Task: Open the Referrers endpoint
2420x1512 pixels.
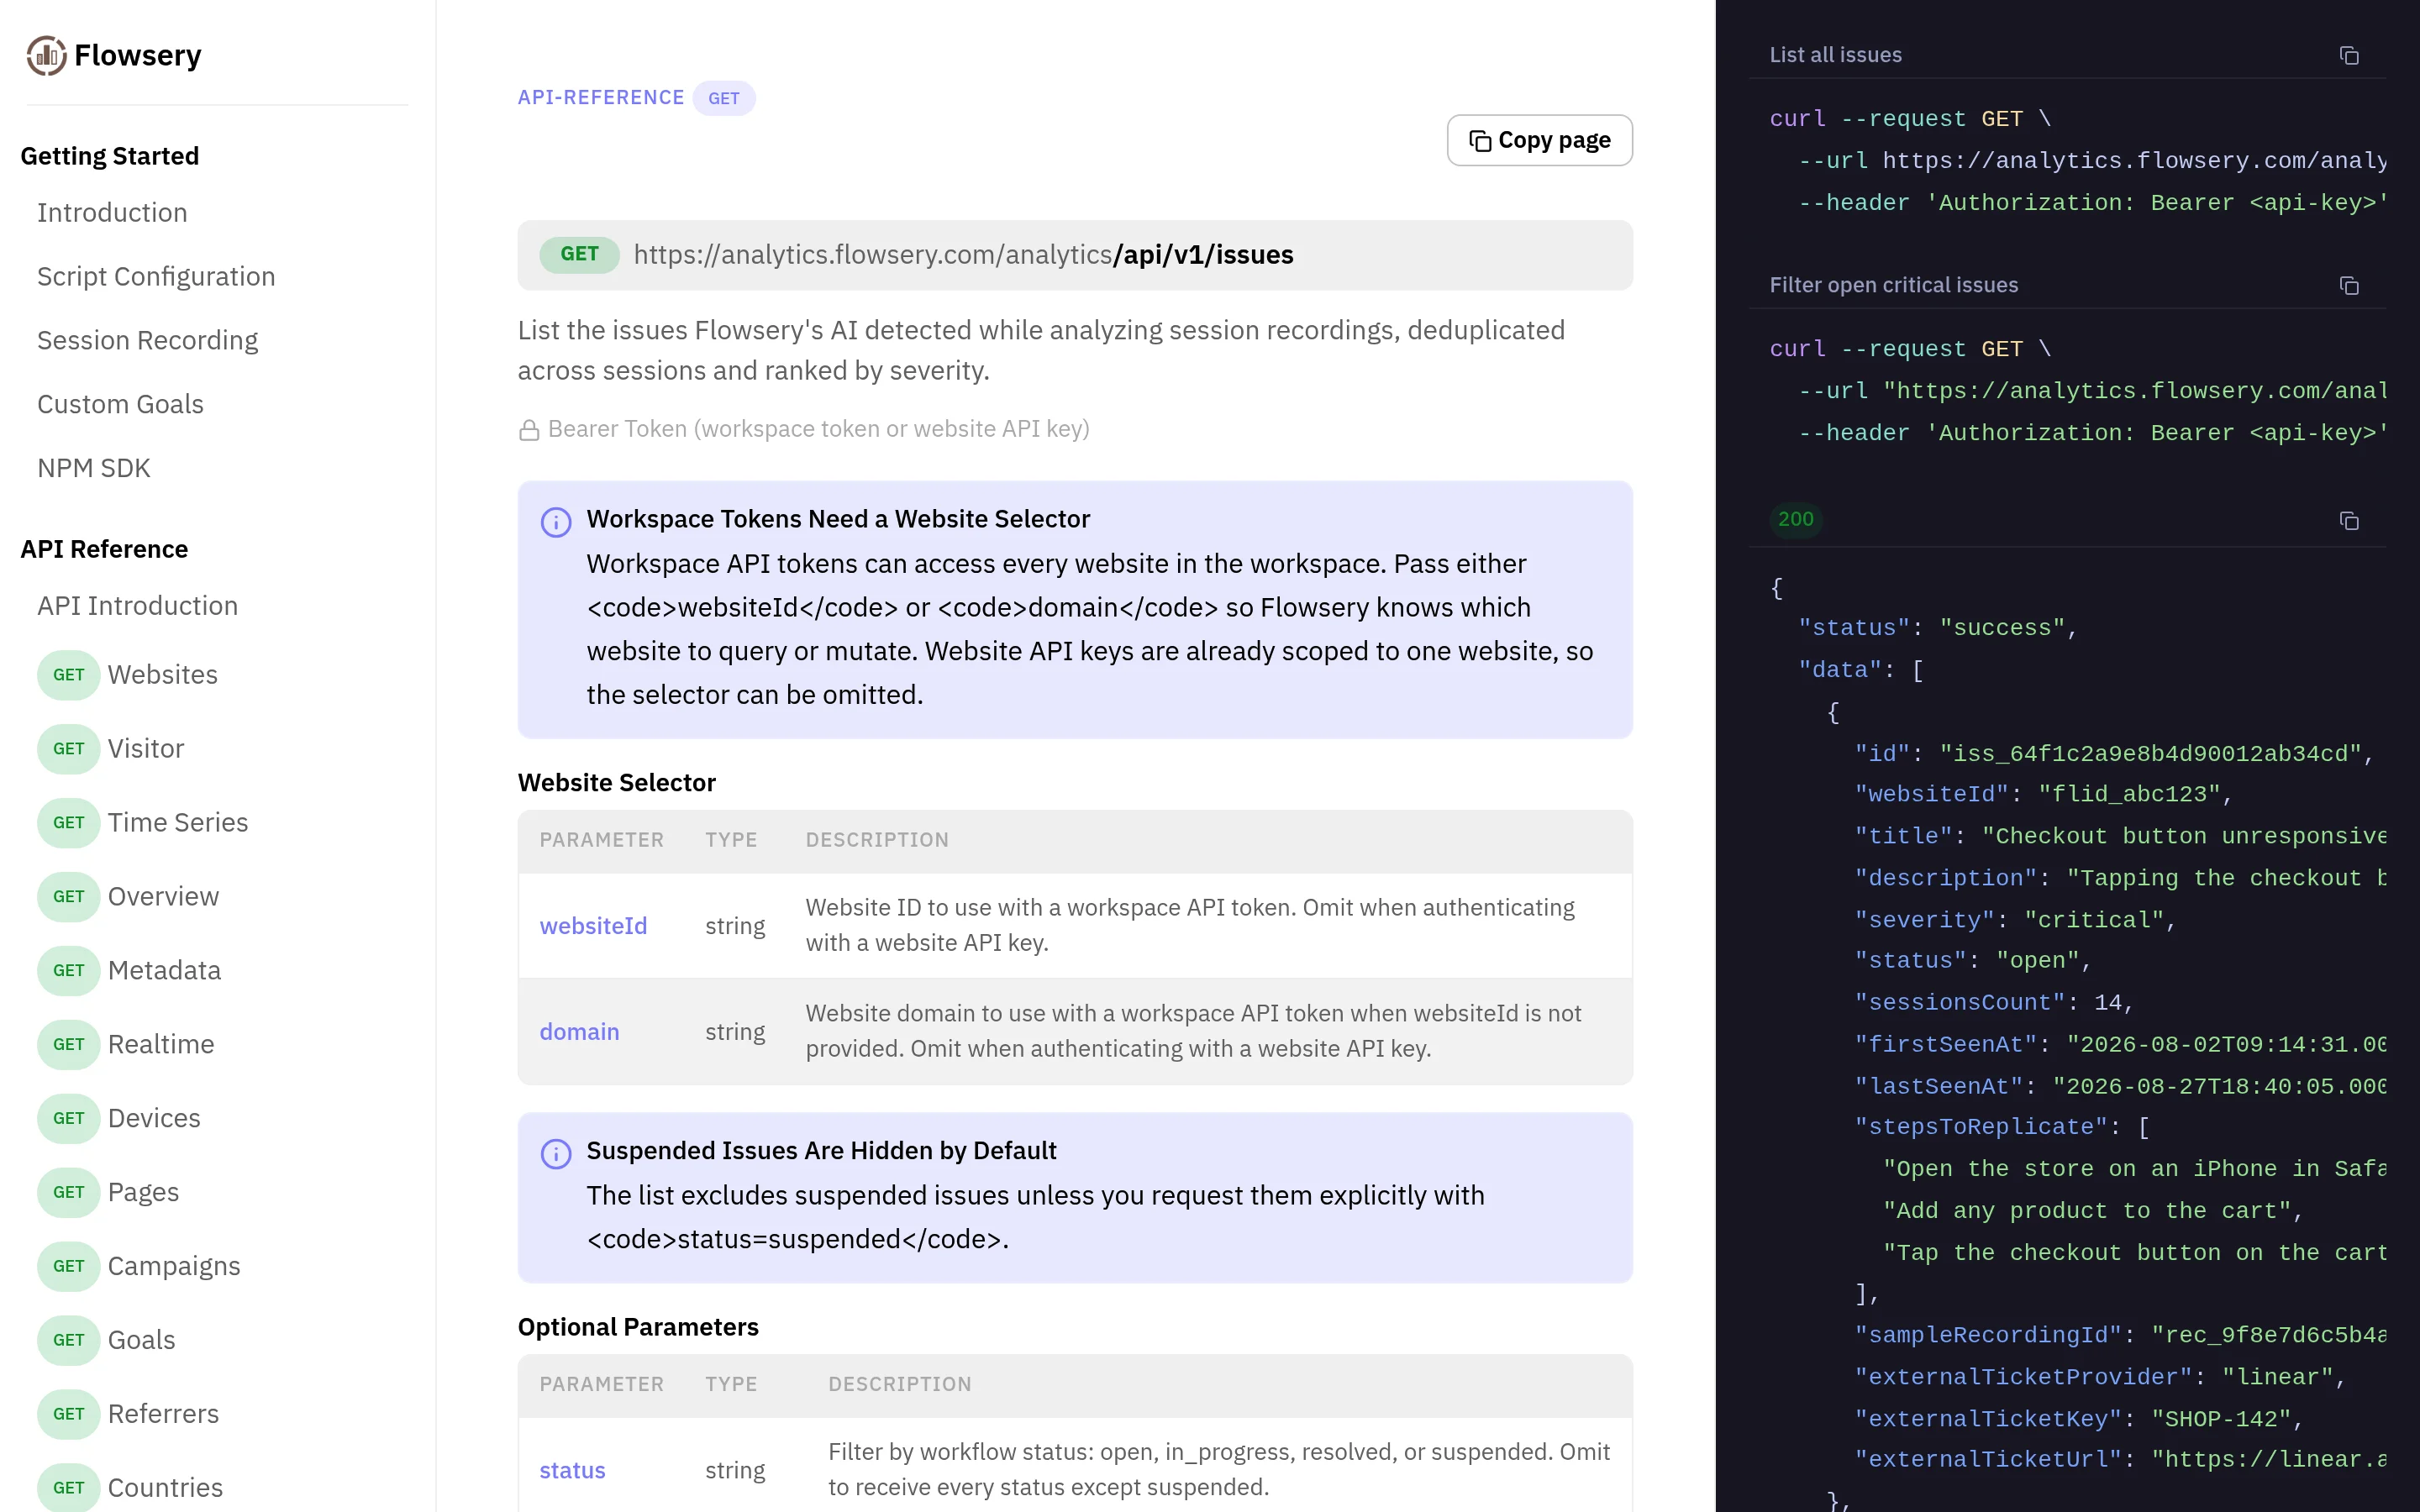Action: [x=128, y=1415]
